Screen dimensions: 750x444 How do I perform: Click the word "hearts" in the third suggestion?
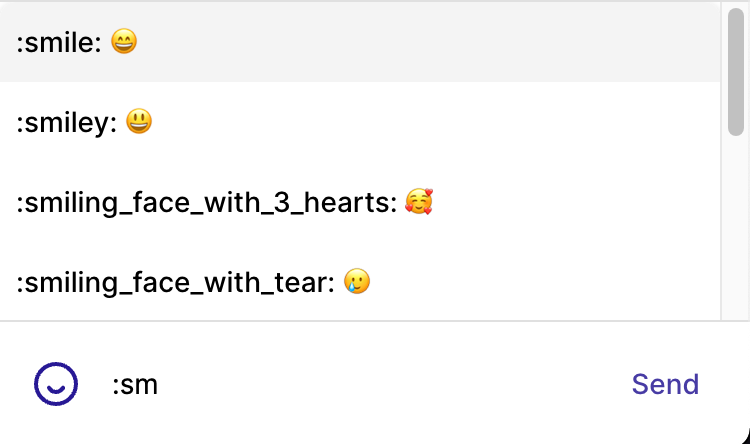coord(347,203)
